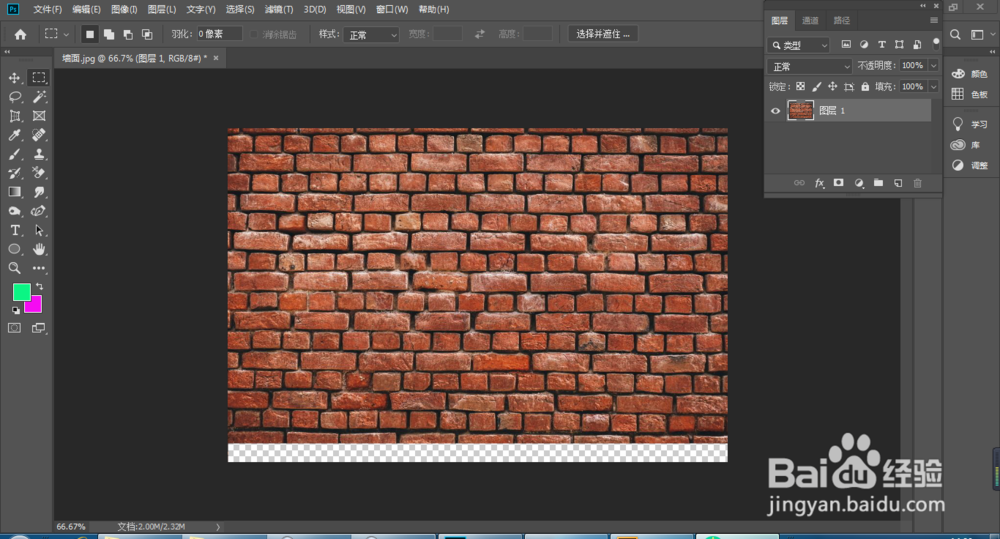Open the Layers panel options menu
The height and width of the screenshot is (539, 1000).
point(934,20)
